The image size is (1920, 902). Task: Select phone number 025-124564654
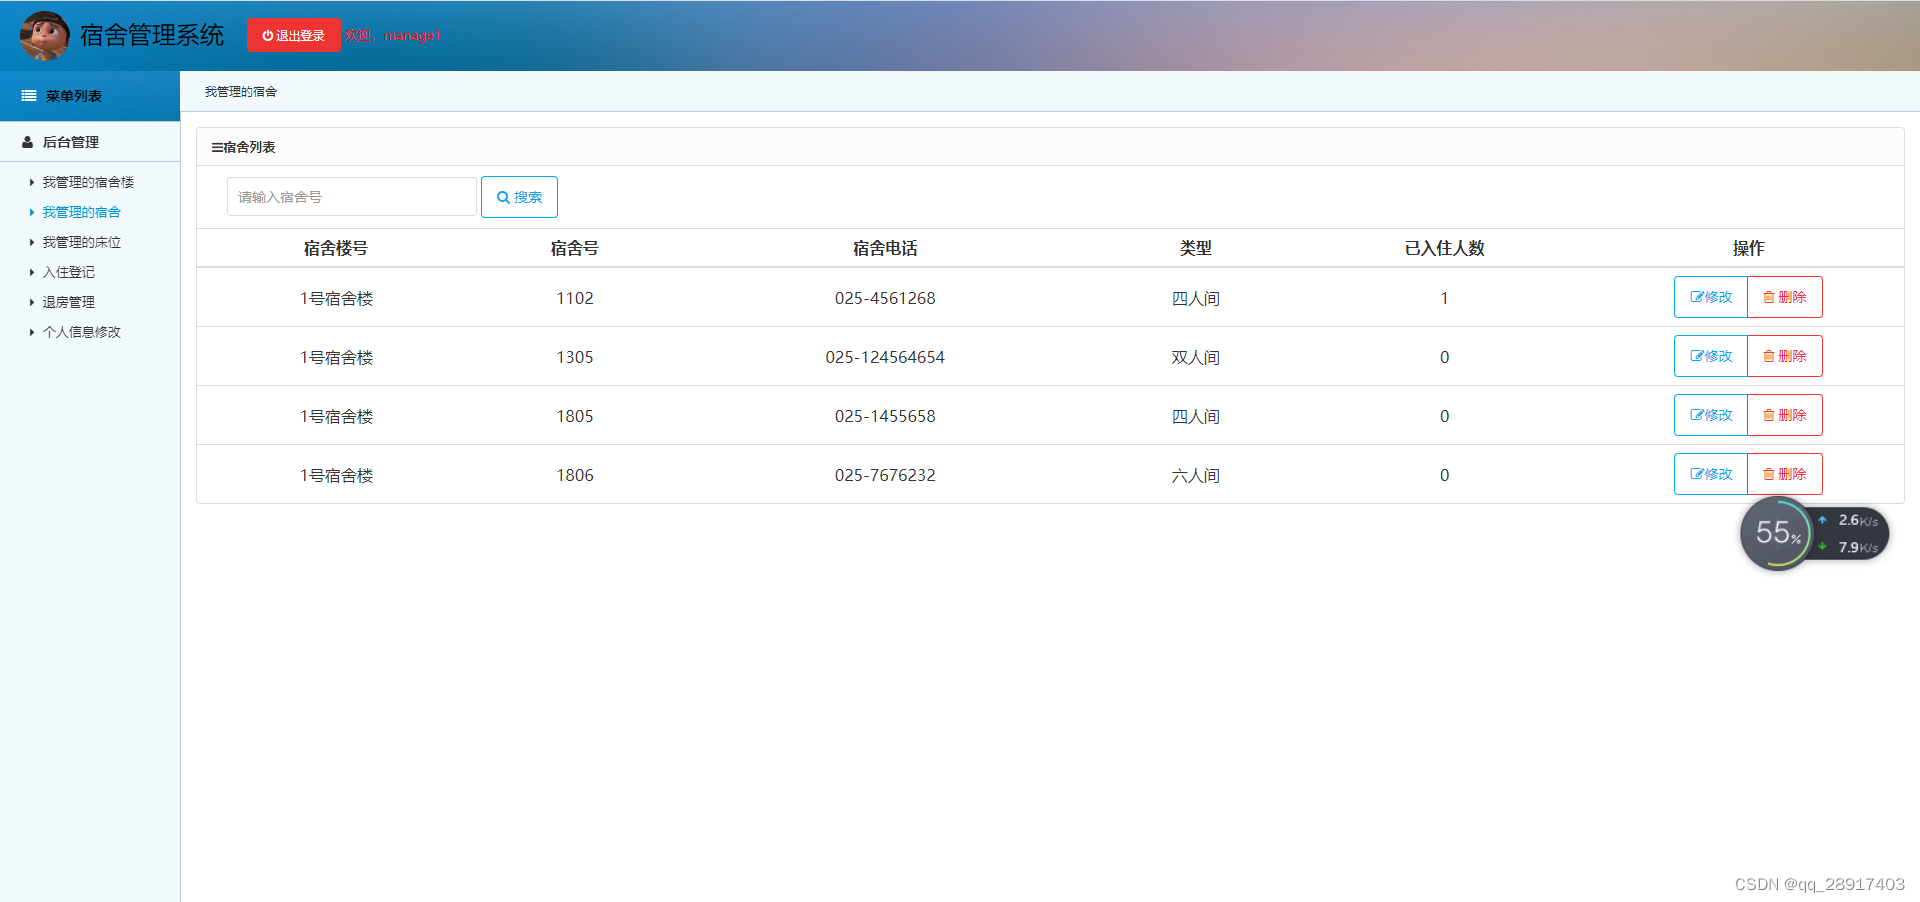pyautogui.click(x=885, y=357)
